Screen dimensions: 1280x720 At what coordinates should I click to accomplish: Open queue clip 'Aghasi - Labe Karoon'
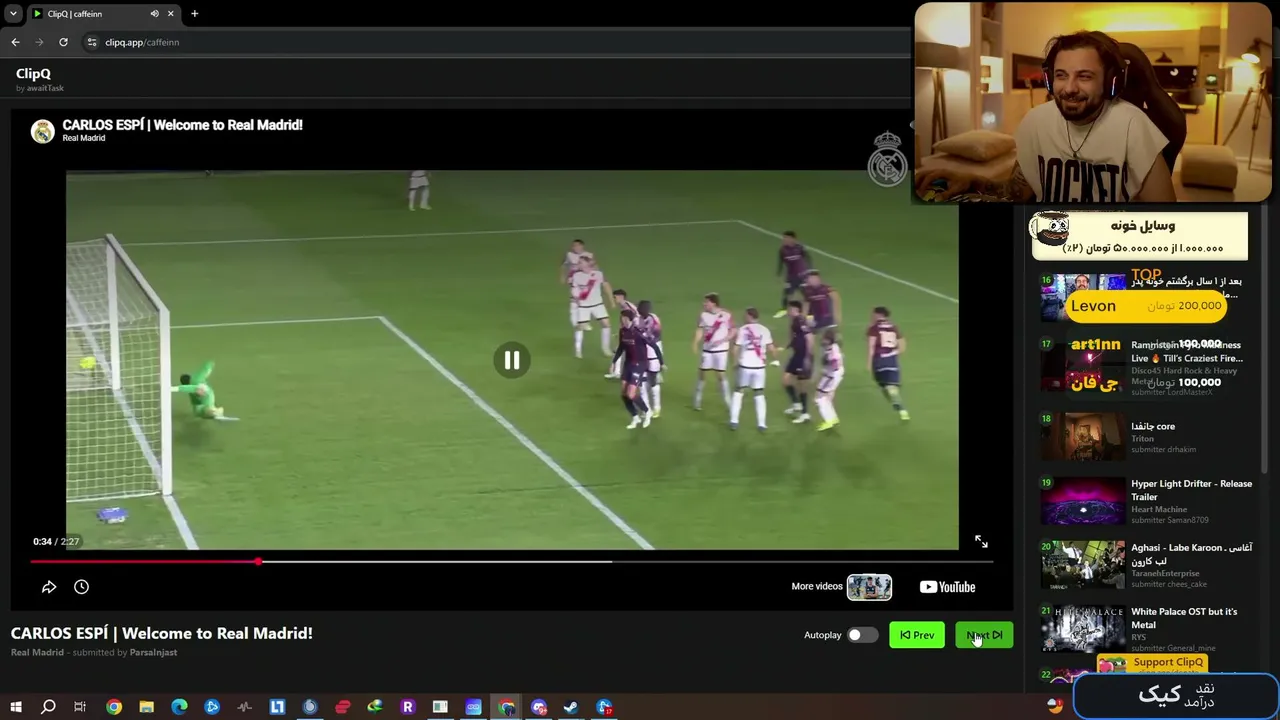(1191, 554)
